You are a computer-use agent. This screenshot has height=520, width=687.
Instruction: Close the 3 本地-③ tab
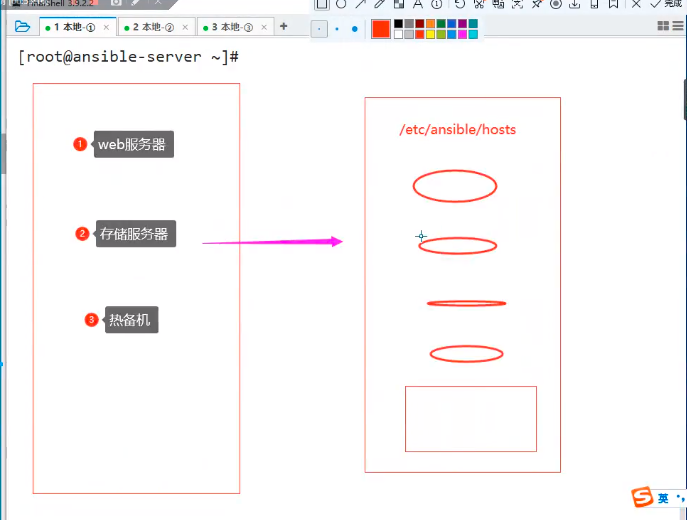[264, 27]
